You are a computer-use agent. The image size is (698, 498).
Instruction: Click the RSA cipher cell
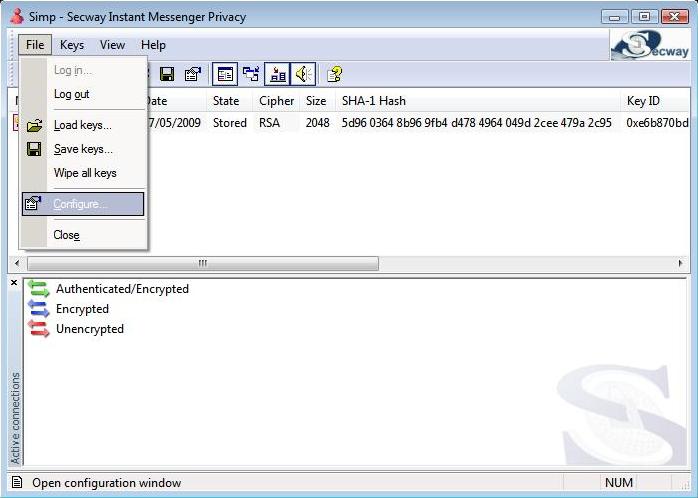[269, 123]
